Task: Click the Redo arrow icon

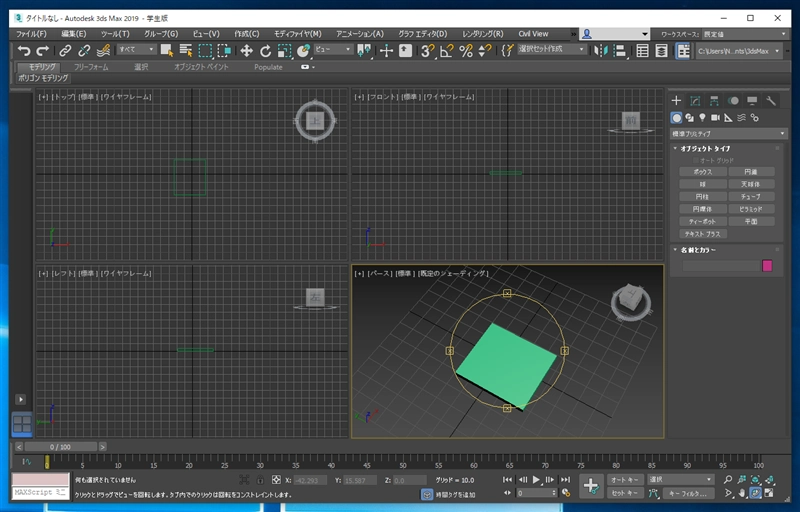Action: (x=43, y=50)
